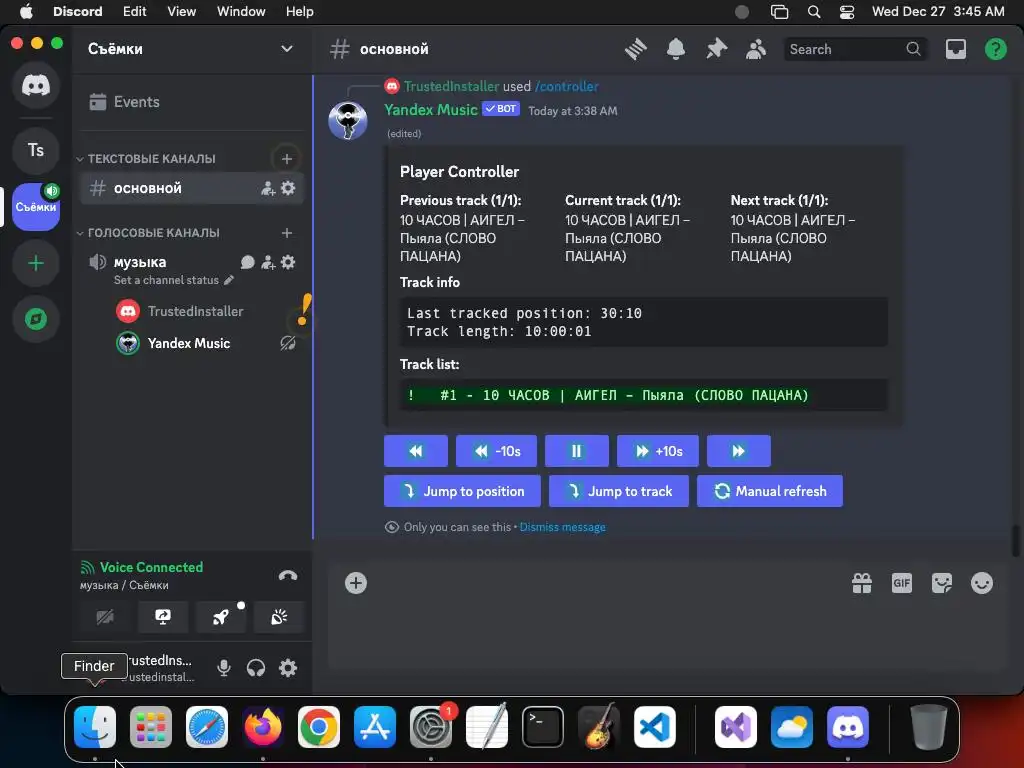Image resolution: width=1024 pixels, height=768 pixels.
Task: Toggle the member list icon
Action: [x=756, y=49]
